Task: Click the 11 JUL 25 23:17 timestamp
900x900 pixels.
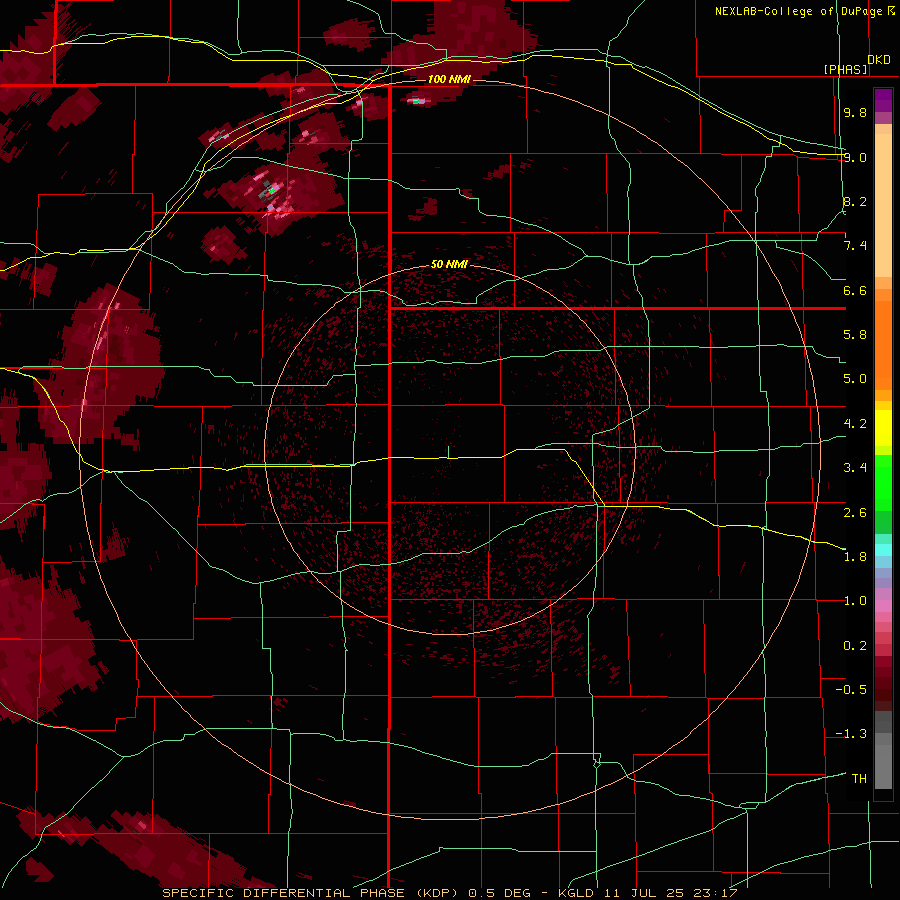Action: pyautogui.click(x=671, y=893)
